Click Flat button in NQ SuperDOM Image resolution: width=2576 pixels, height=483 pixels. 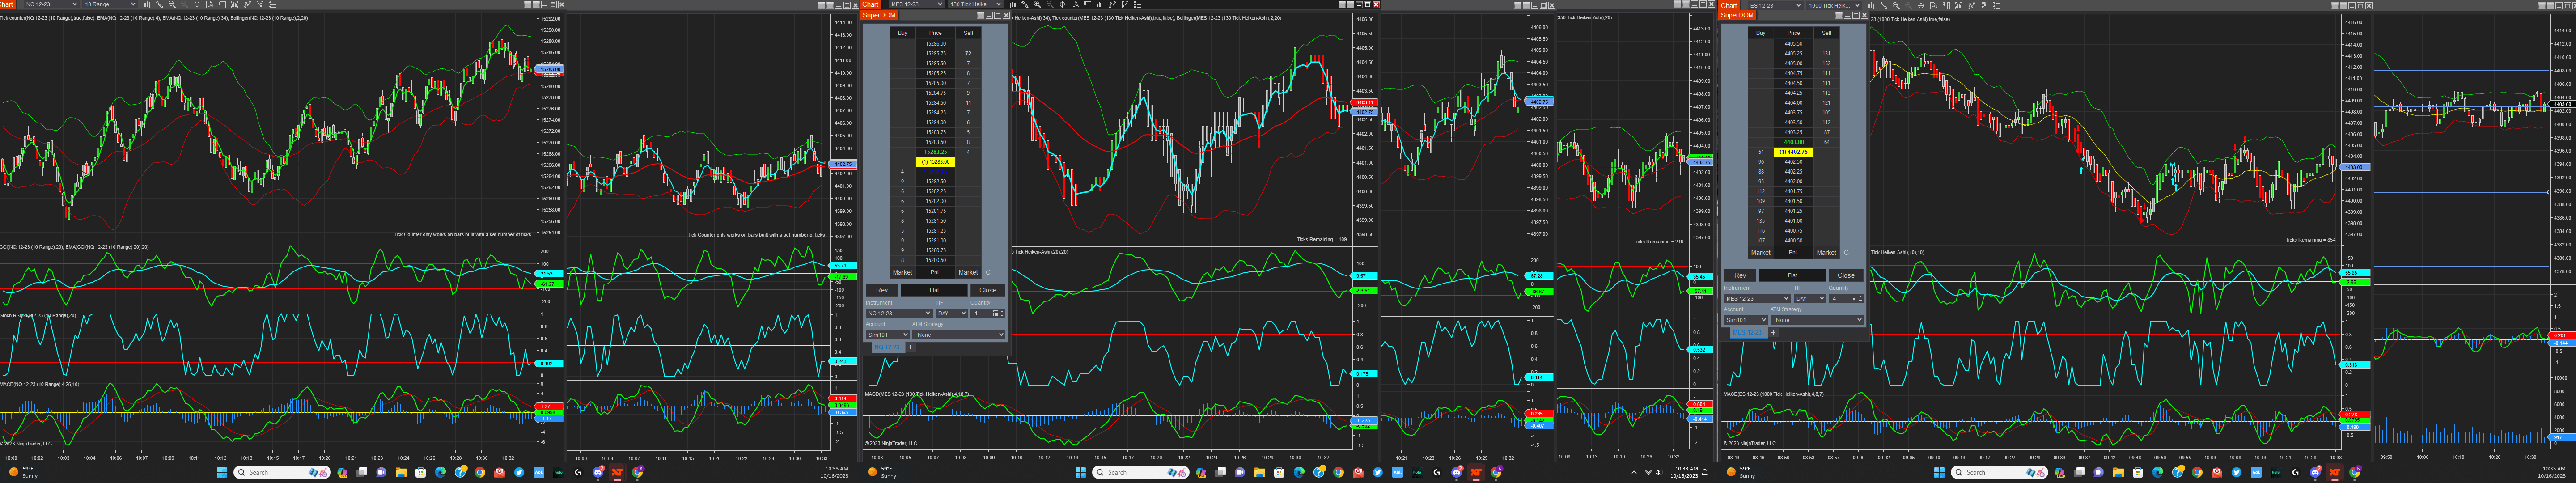934,290
